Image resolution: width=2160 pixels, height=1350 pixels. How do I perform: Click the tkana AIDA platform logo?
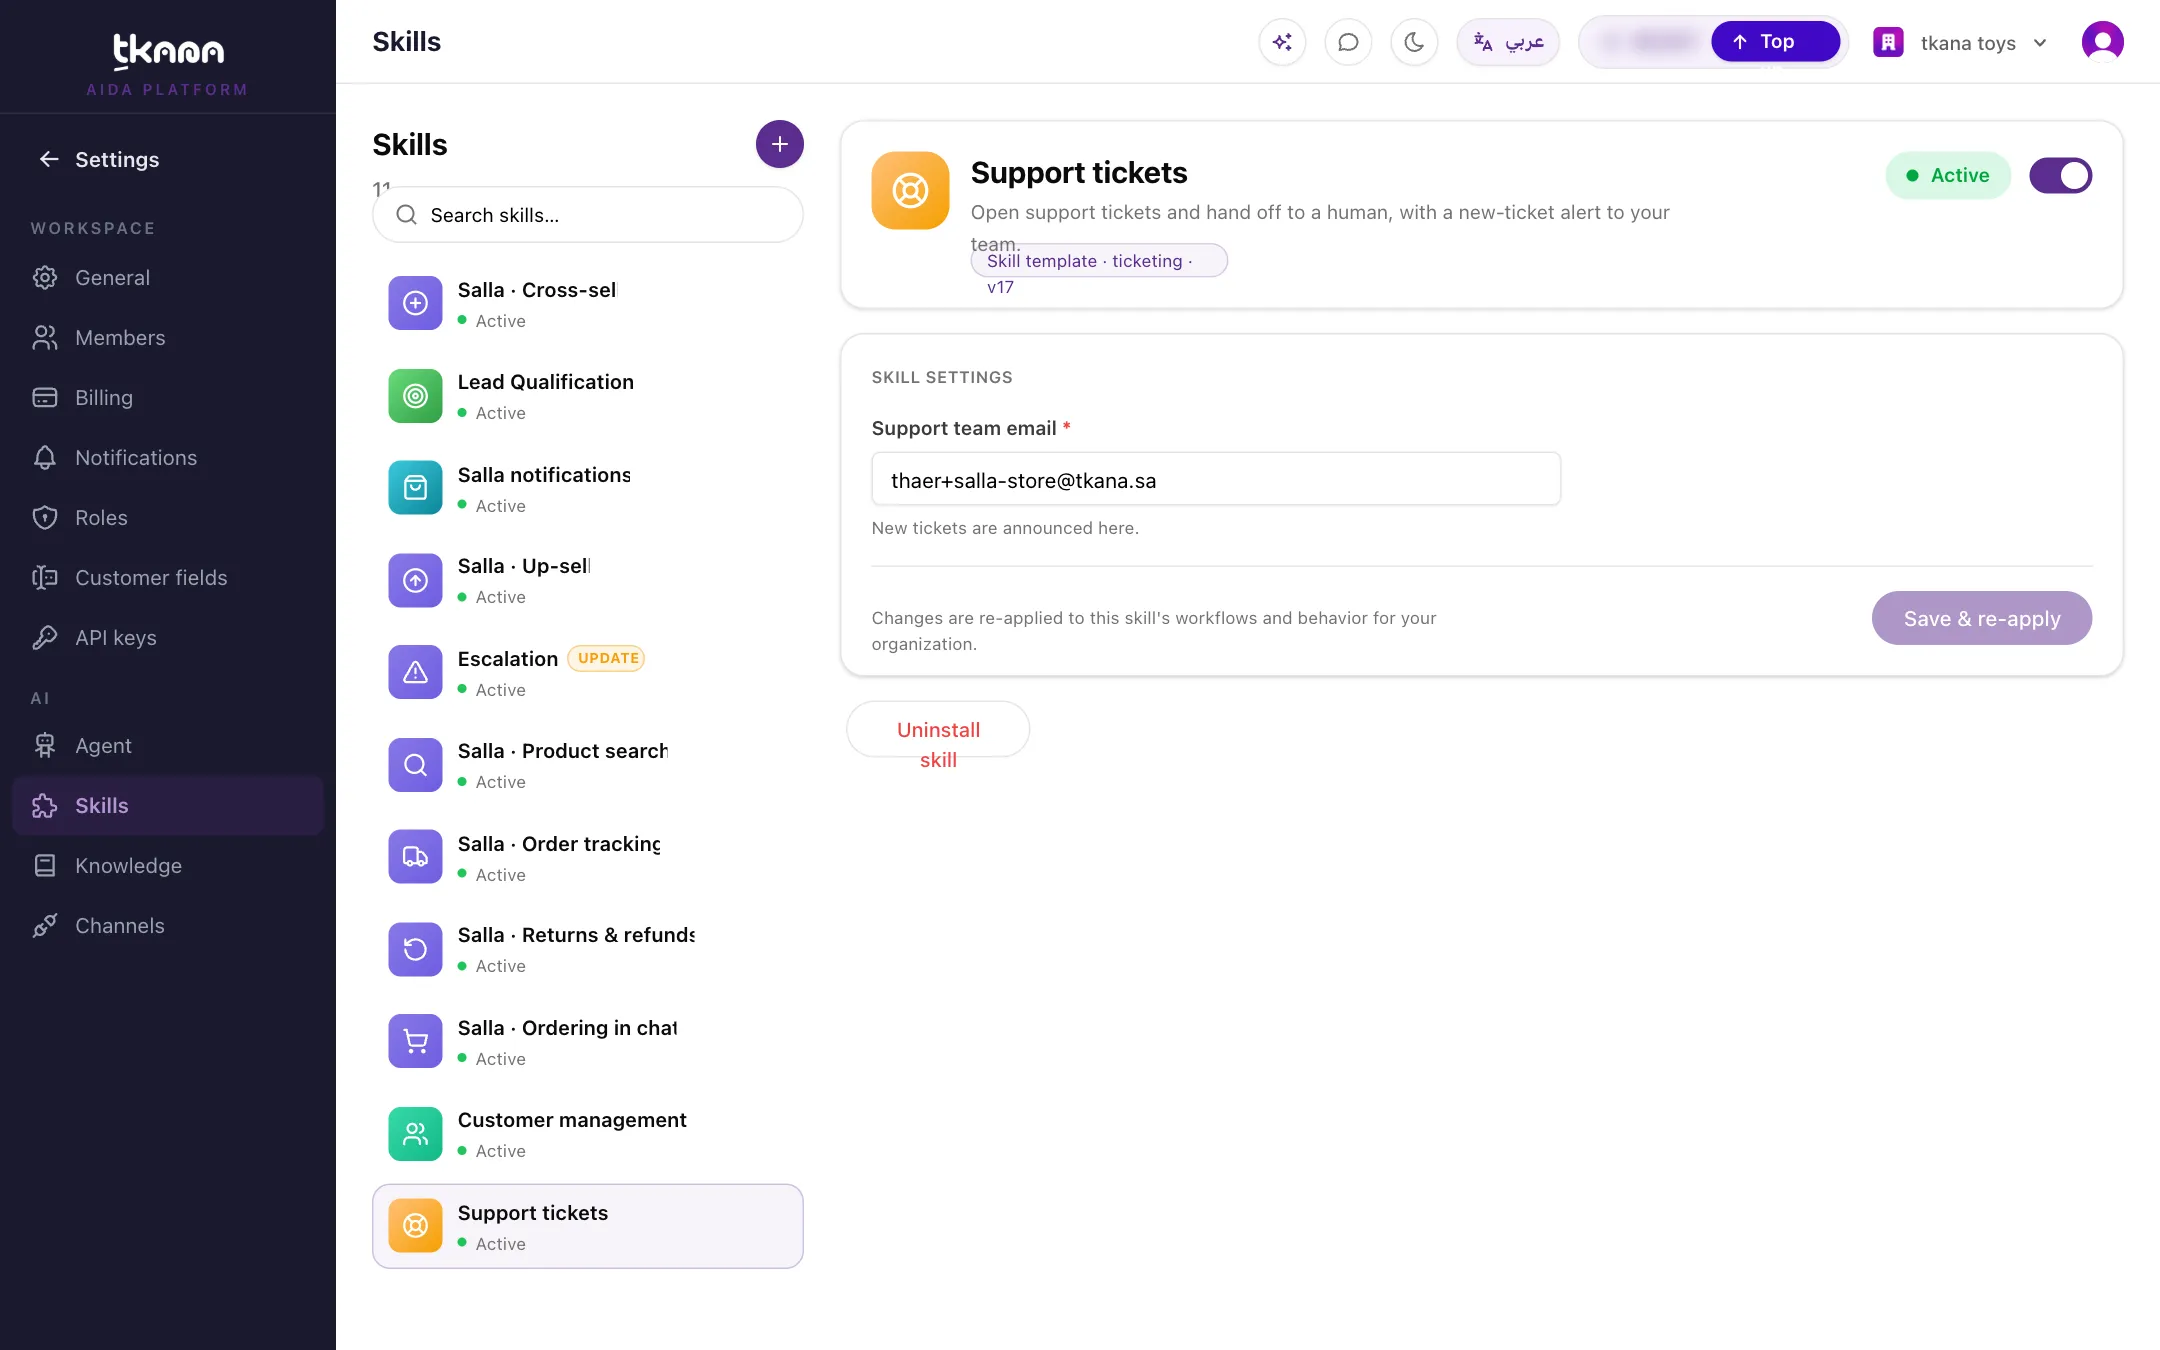click(x=168, y=64)
